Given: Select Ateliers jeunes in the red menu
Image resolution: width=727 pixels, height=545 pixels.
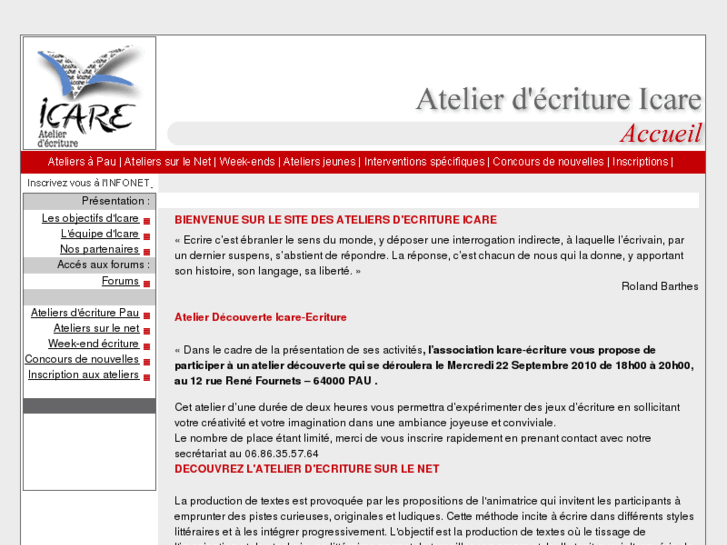Looking at the screenshot, I should pos(319,162).
